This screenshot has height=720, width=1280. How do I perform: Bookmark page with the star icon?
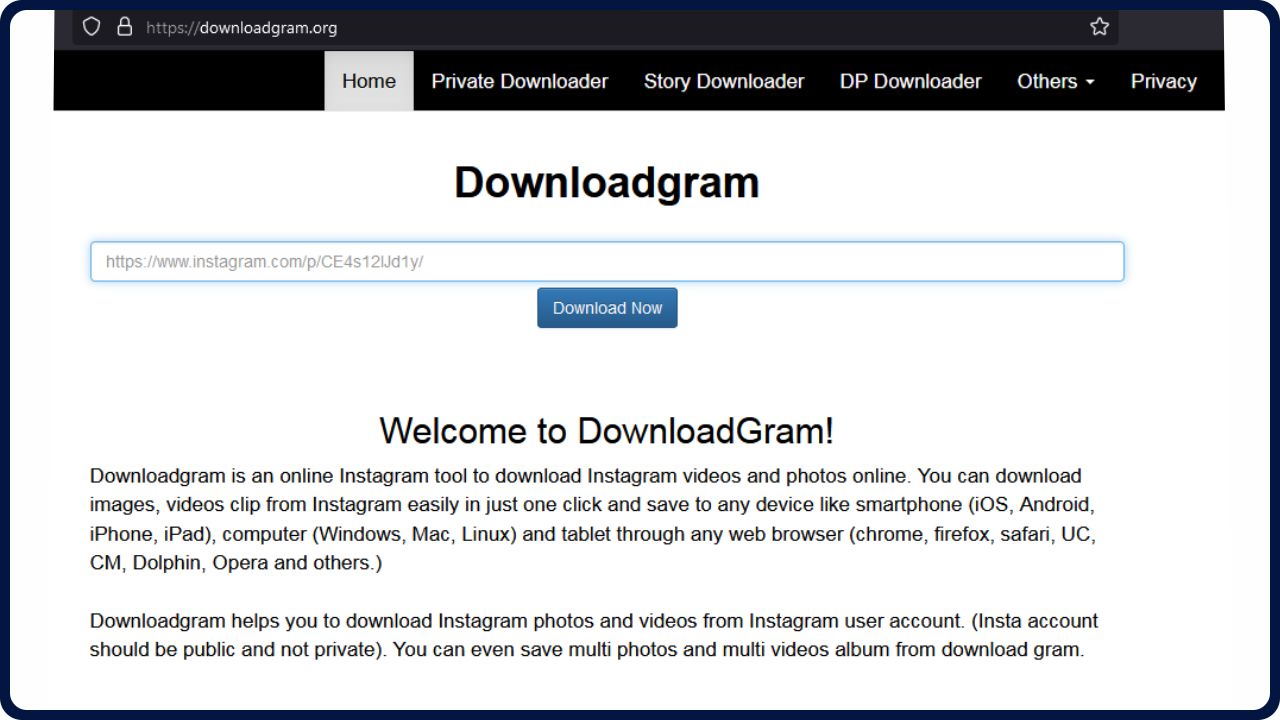pyautogui.click(x=1099, y=27)
